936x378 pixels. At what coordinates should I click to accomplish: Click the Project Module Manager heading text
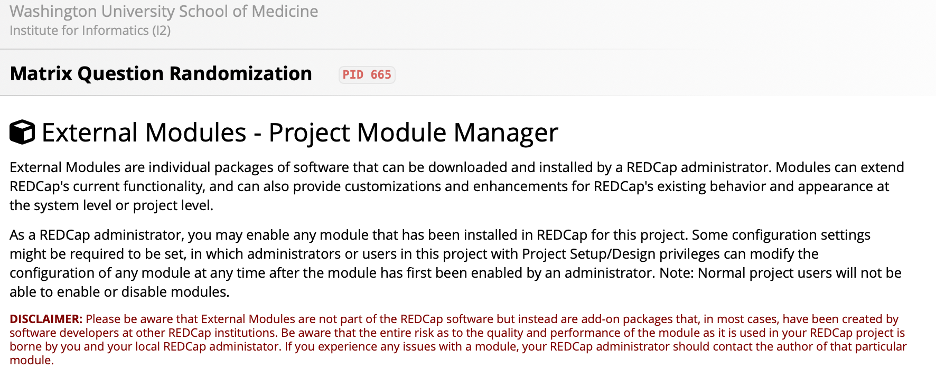[413, 133]
